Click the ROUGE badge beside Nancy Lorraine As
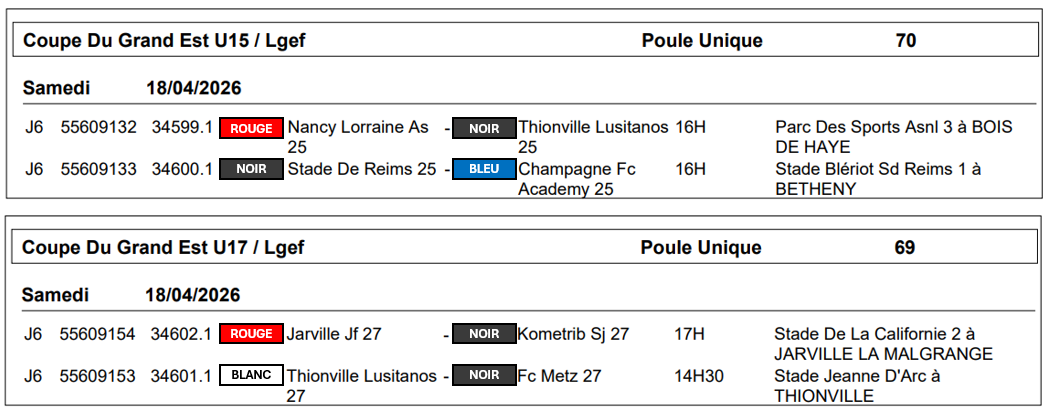 coord(251,128)
